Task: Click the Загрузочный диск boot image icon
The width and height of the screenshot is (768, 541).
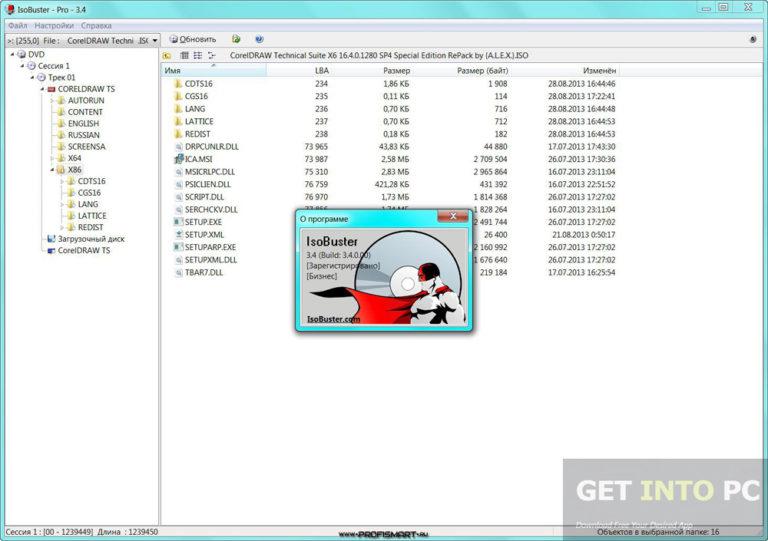Action: 51,239
